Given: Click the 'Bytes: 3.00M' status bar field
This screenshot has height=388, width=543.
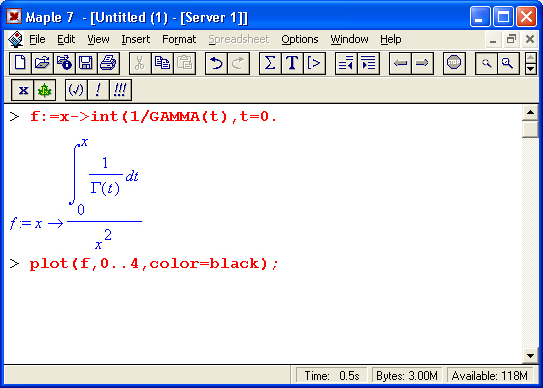Looking at the screenshot, I should pyautogui.click(x=407, y=376).
